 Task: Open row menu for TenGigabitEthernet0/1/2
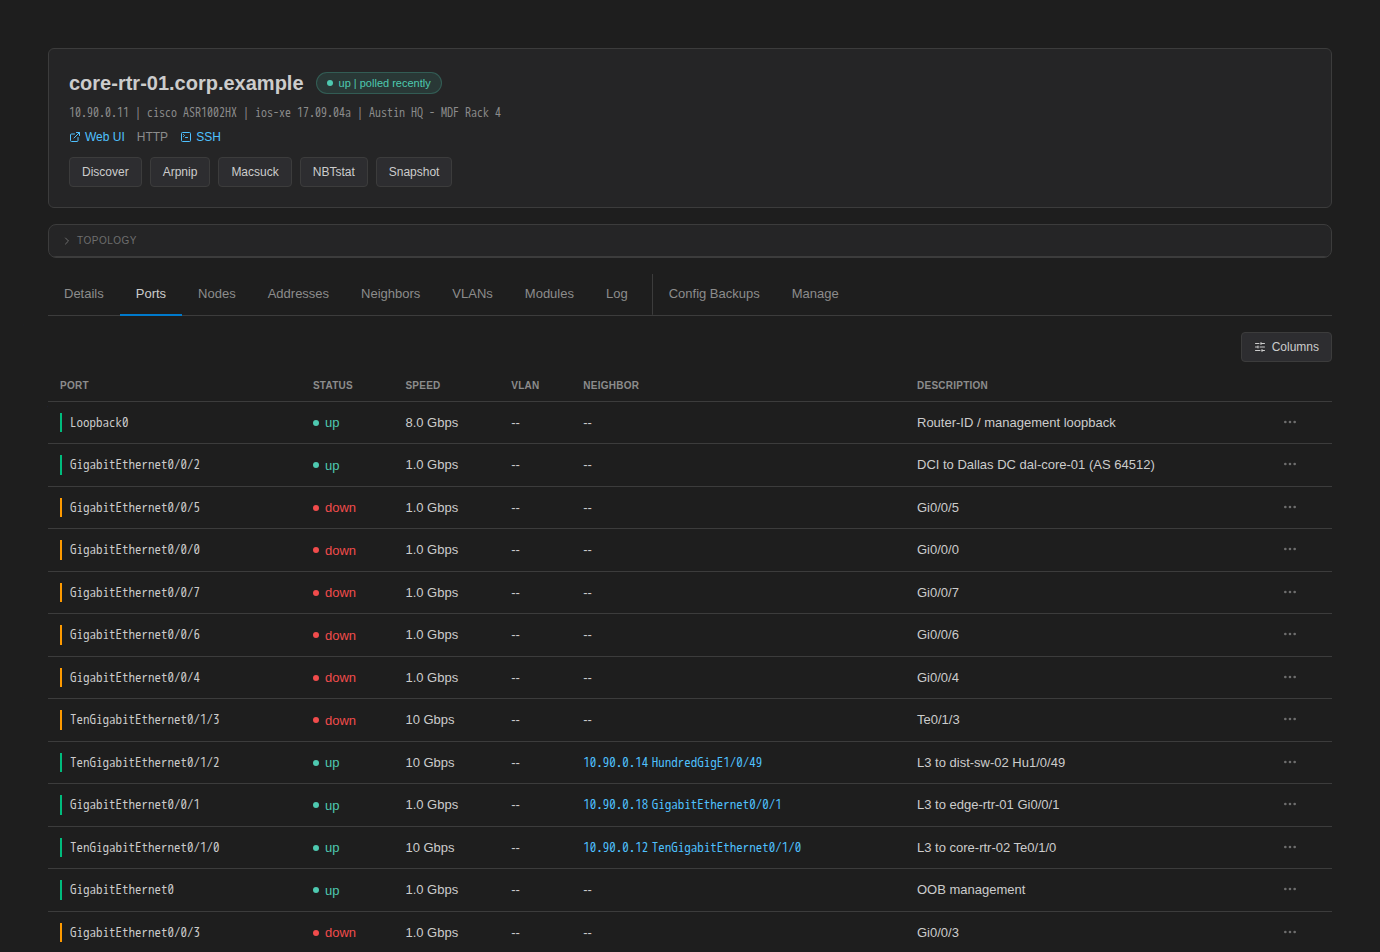(x=1290, y=762)
